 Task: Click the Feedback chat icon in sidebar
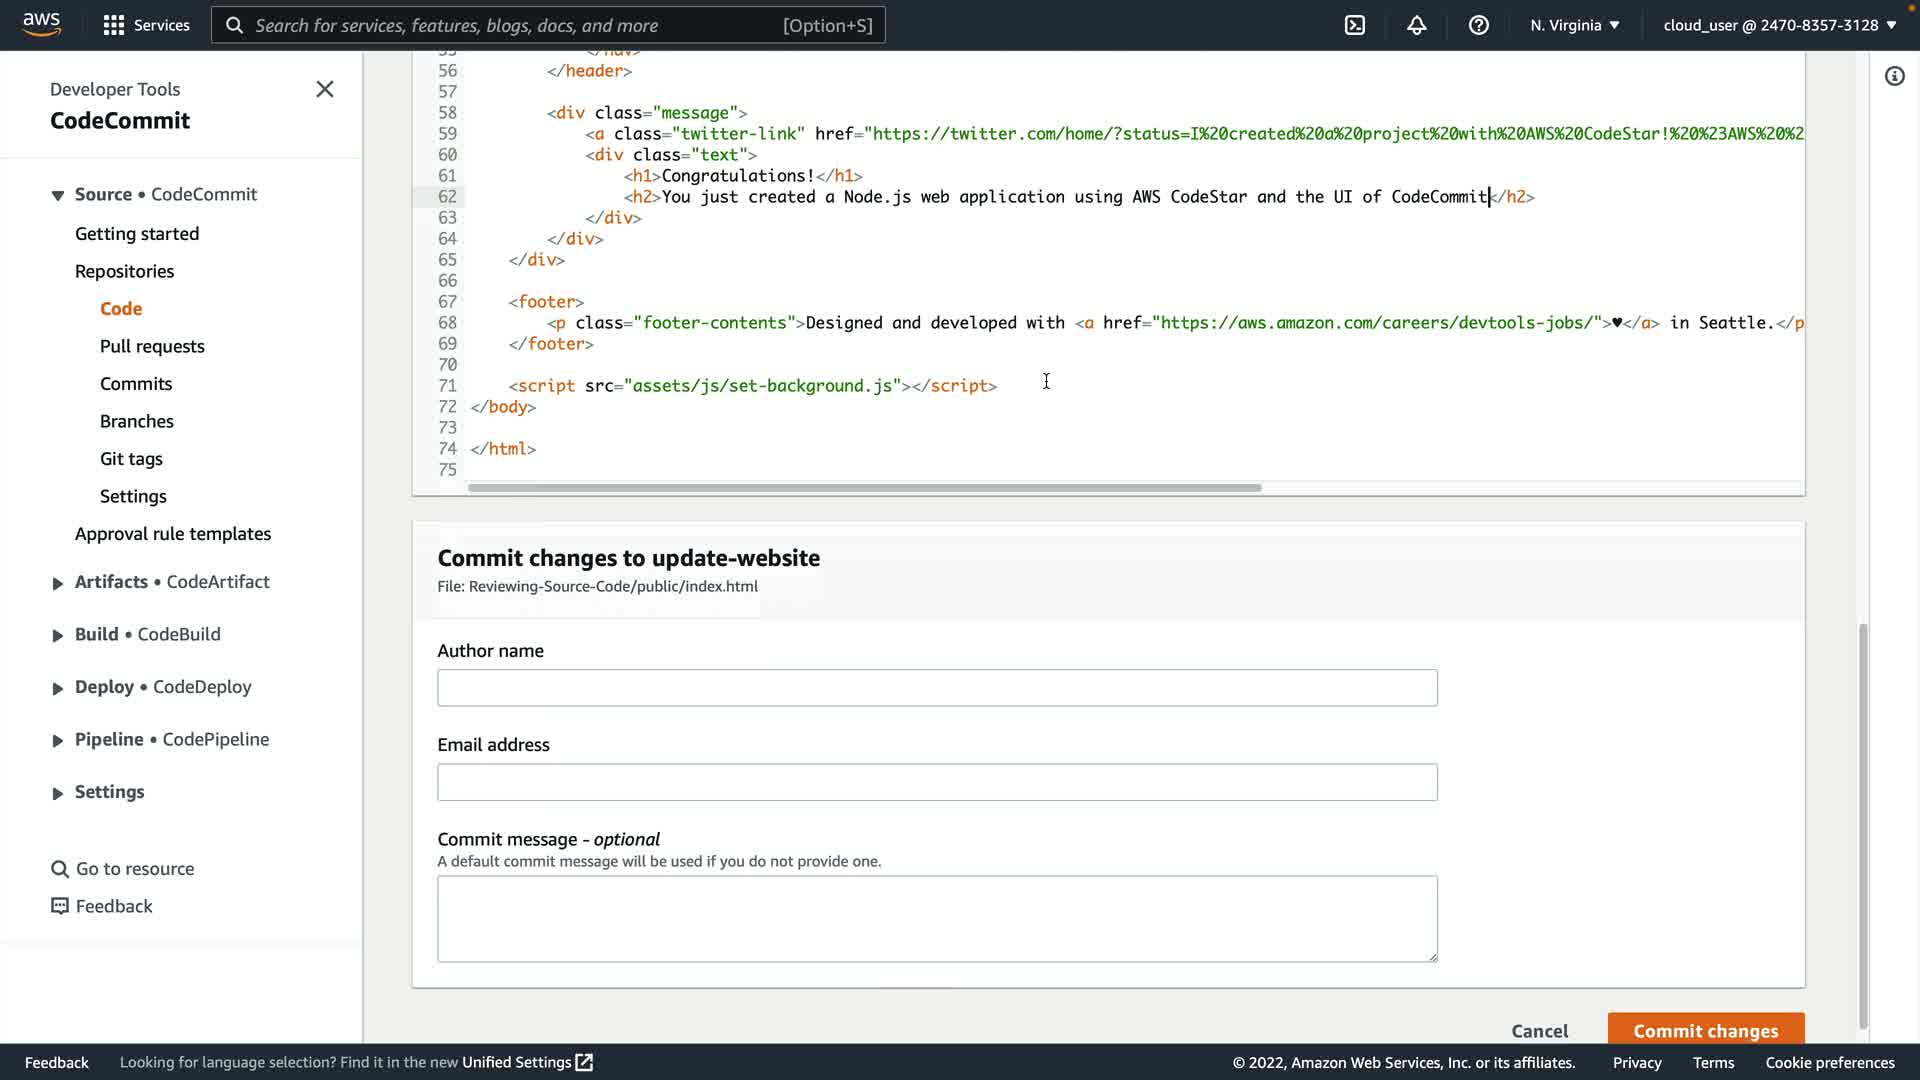pyautogui.click(x=60, y=906)
